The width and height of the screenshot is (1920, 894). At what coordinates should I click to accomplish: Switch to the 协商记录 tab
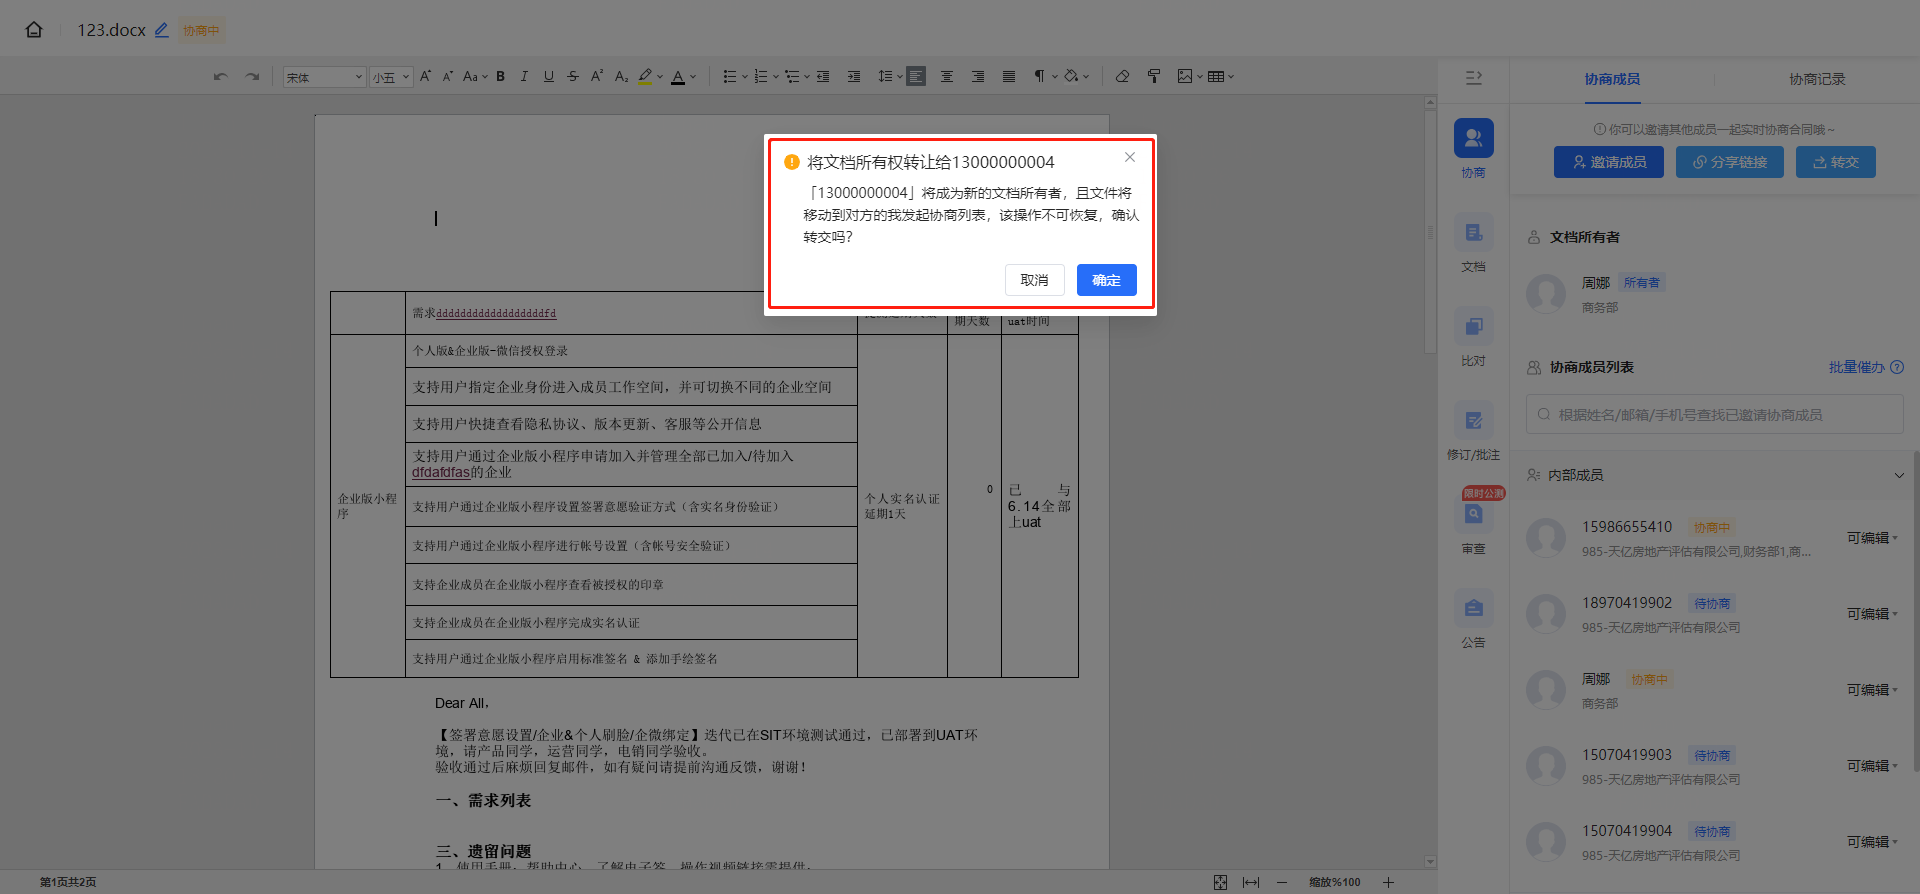click(1817, 79)
